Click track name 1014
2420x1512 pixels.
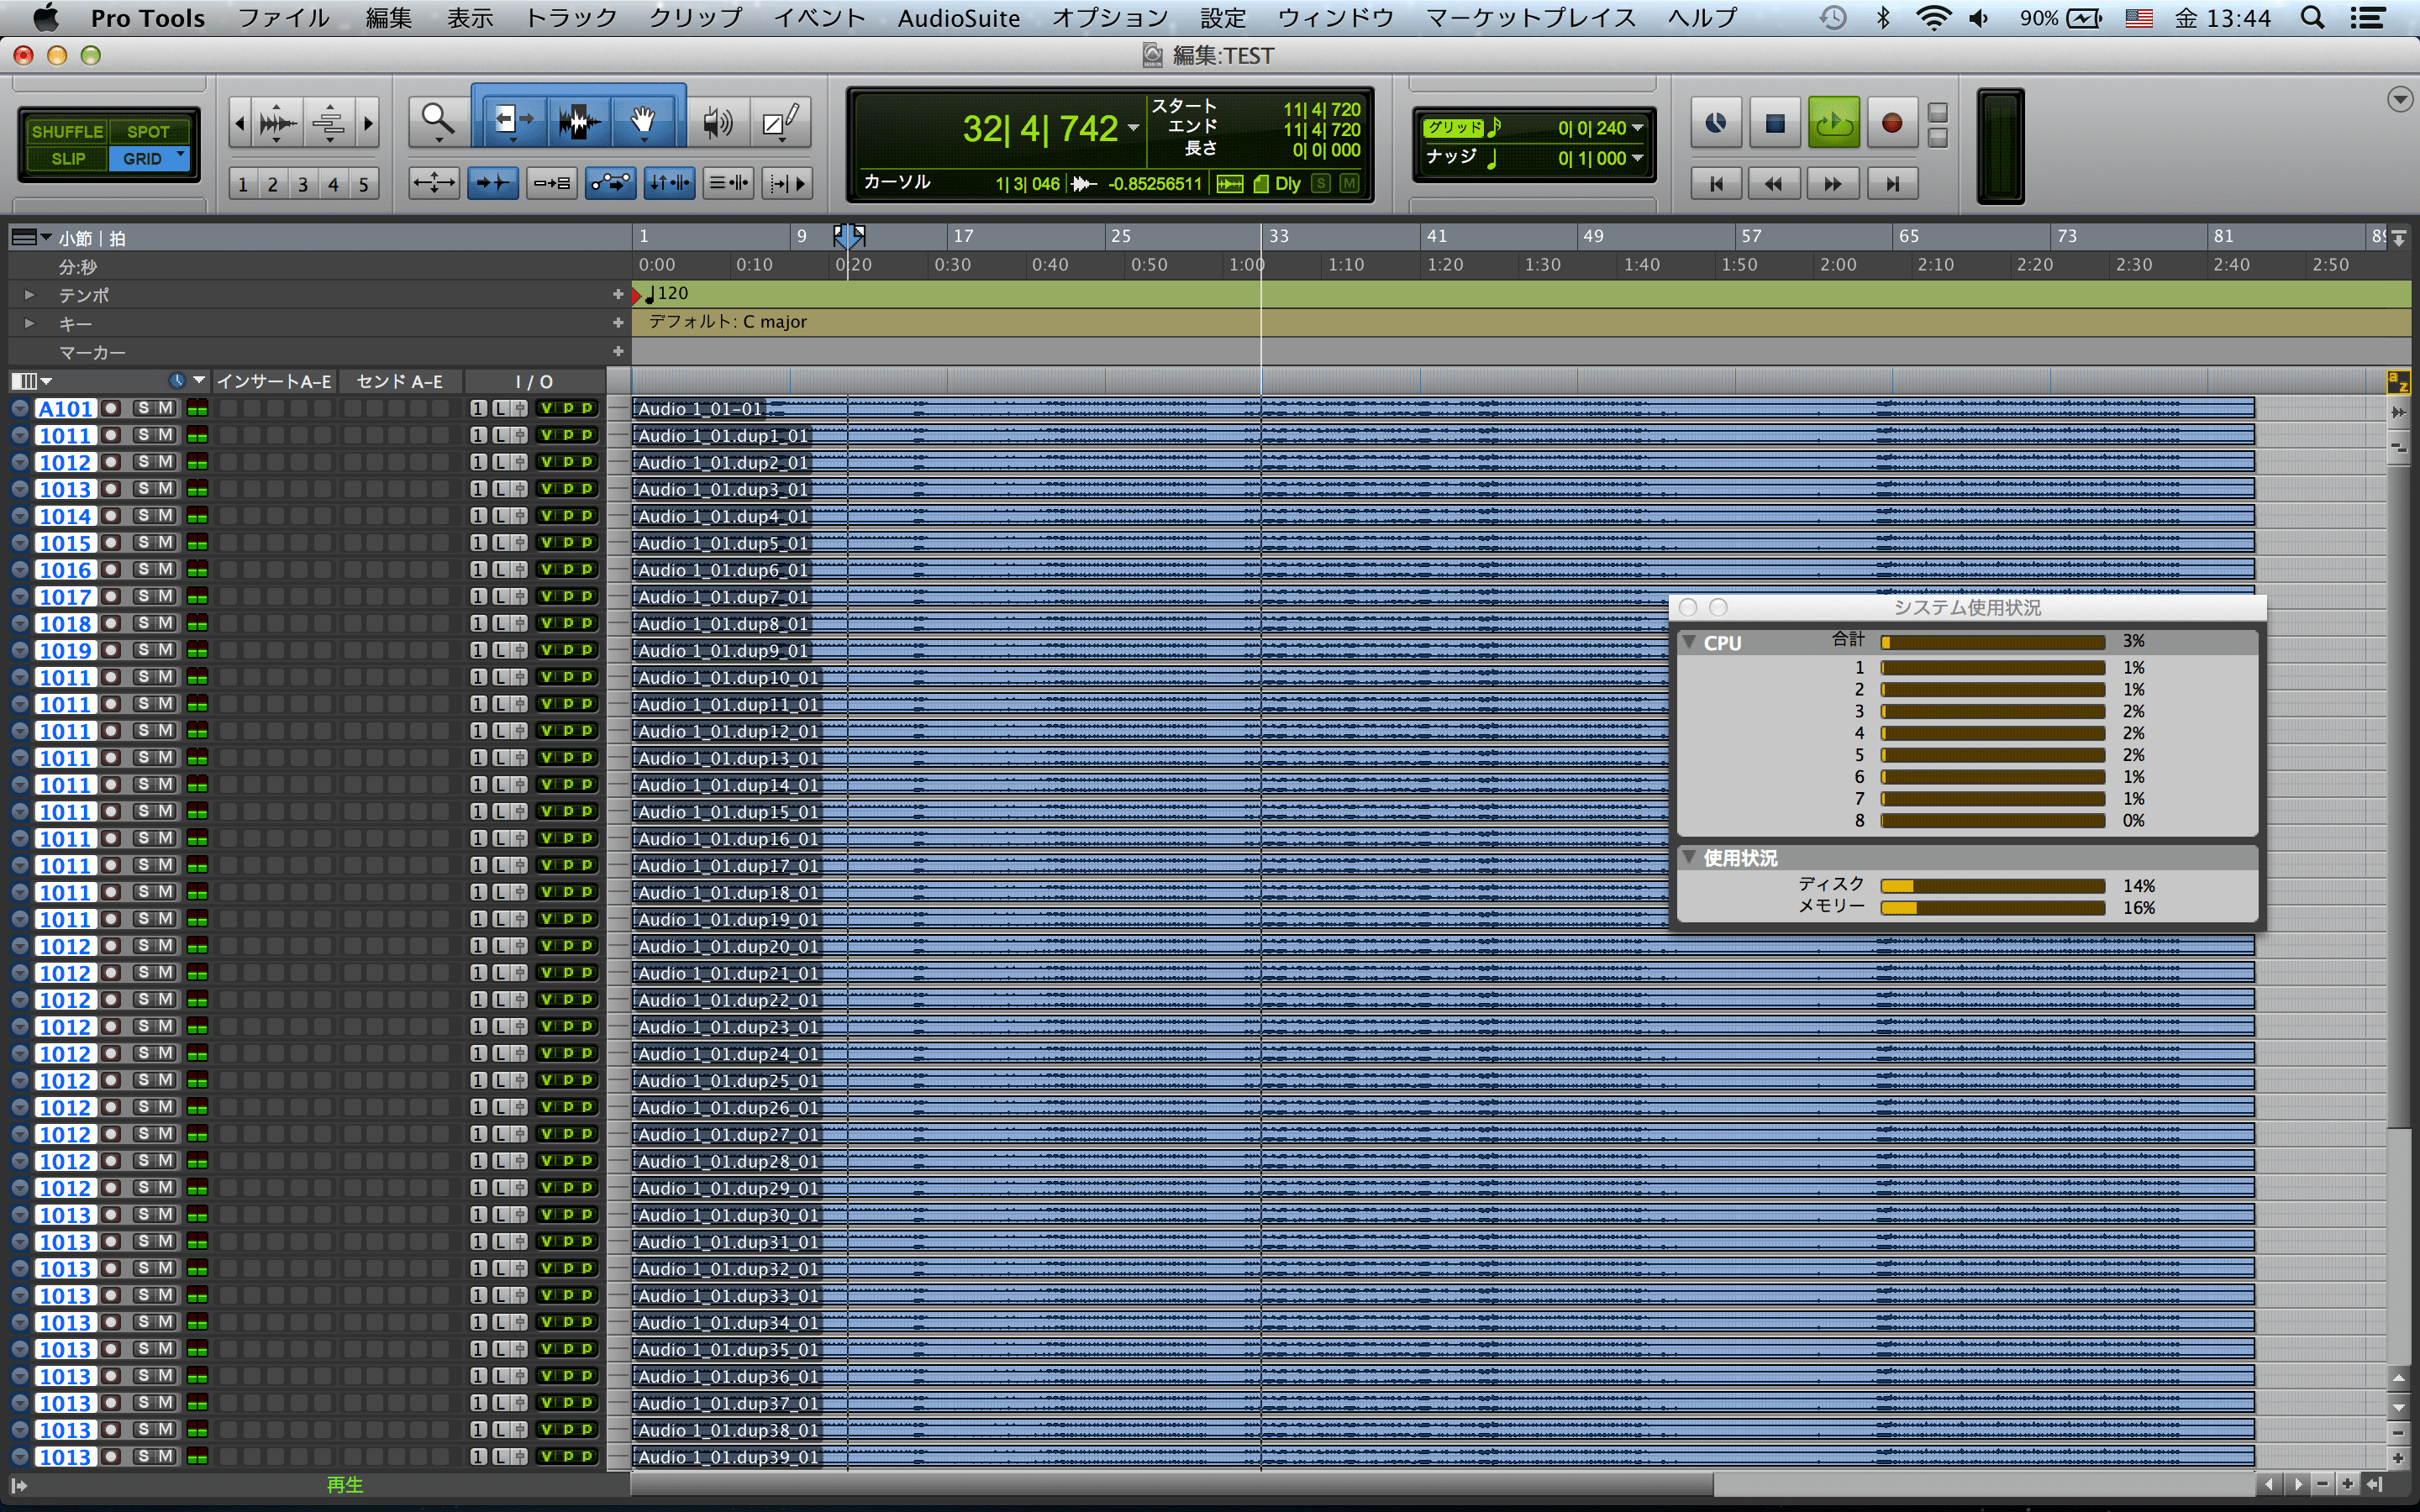tap(66, 516)
